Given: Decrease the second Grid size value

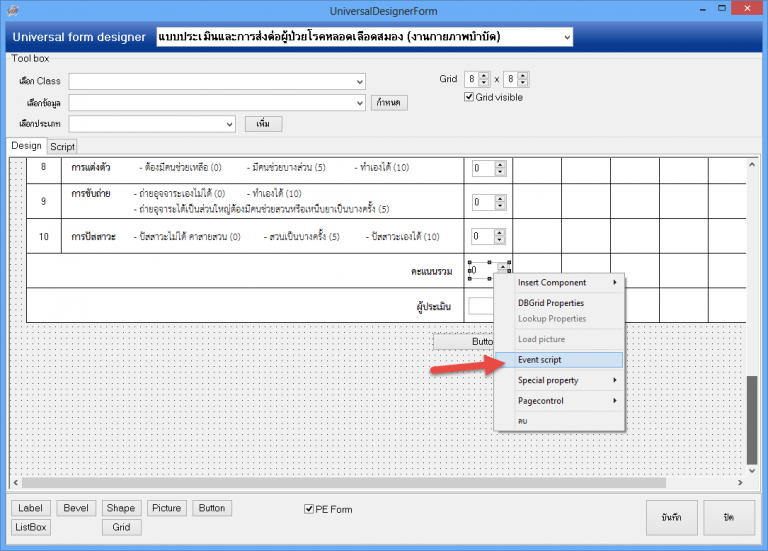Looking at the screenshot, I should coord(523,82).
